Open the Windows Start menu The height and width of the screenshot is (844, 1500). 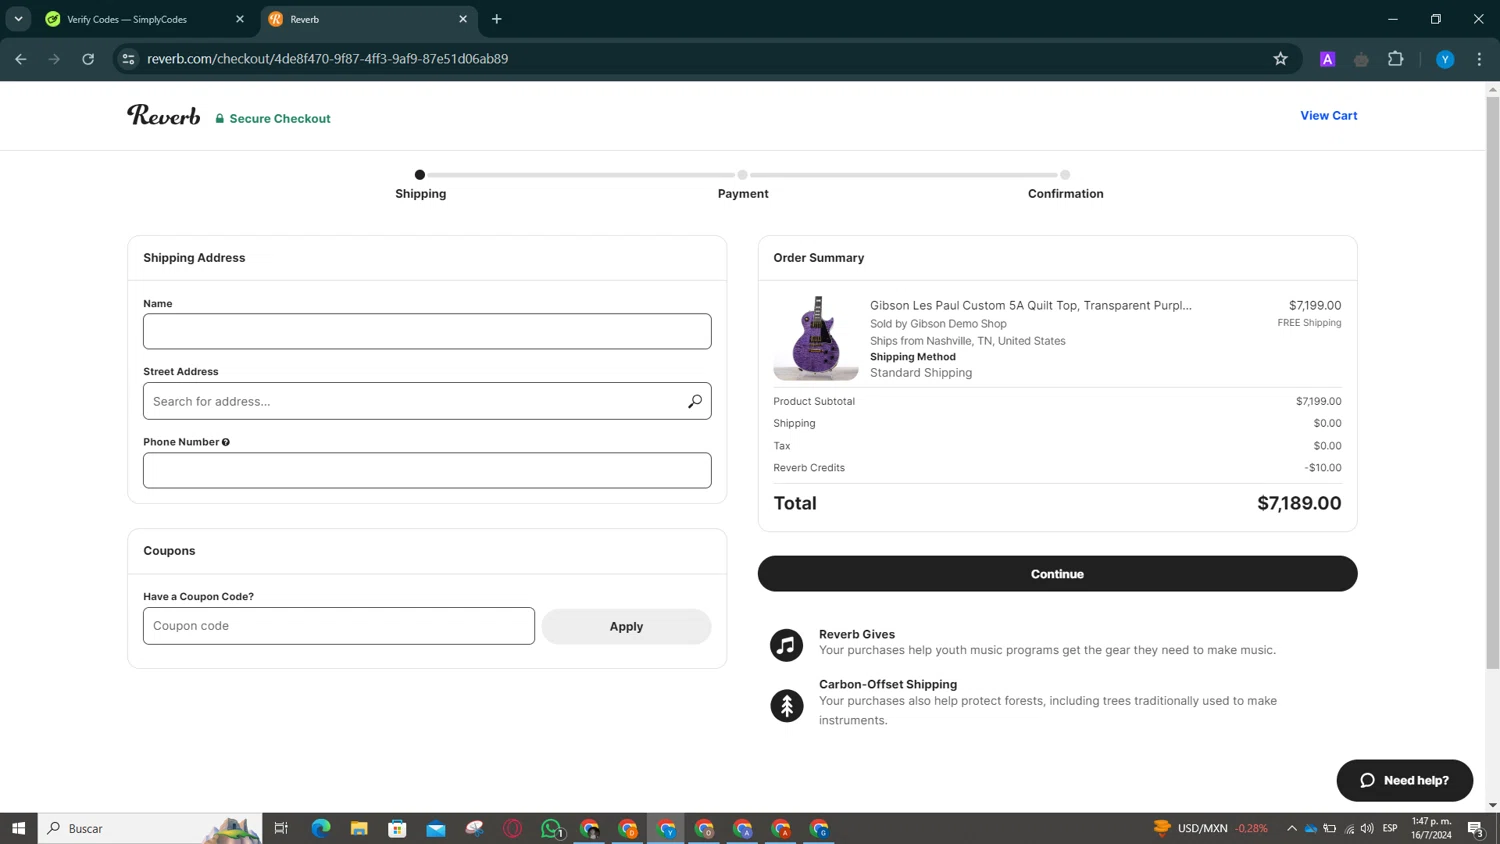pos(18,828)
